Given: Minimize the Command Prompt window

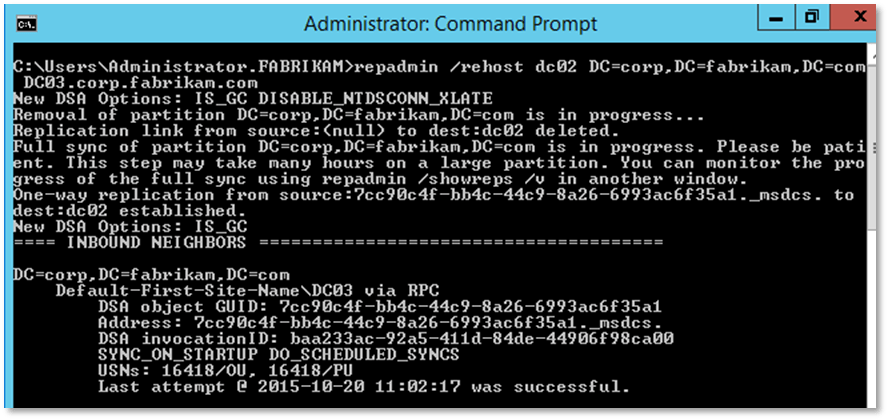Looking at the screenshot, I should tap(766, 19).
